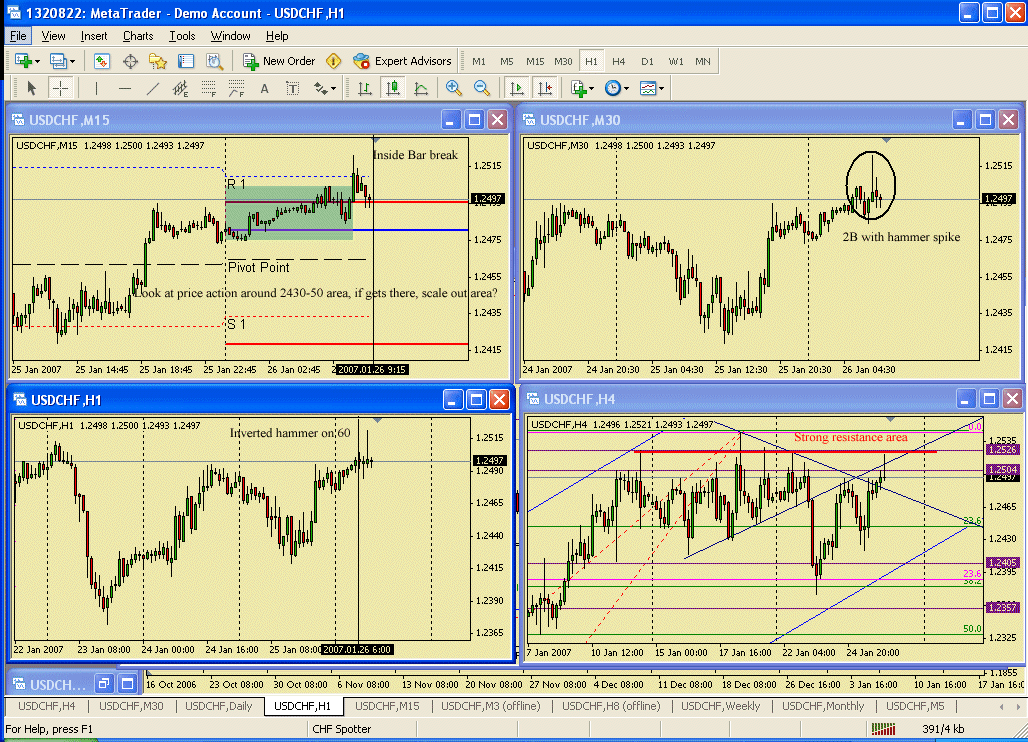Expand the Indicators dropdown arrow
The height and width of the screenshot is (742, 1028).
pos(592,88)
